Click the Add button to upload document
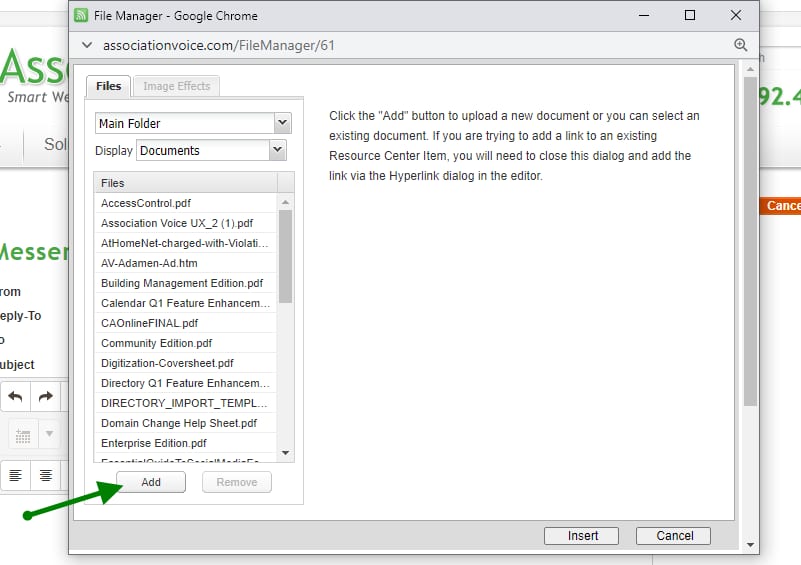 pyautogui.click(x=151, y=482)
